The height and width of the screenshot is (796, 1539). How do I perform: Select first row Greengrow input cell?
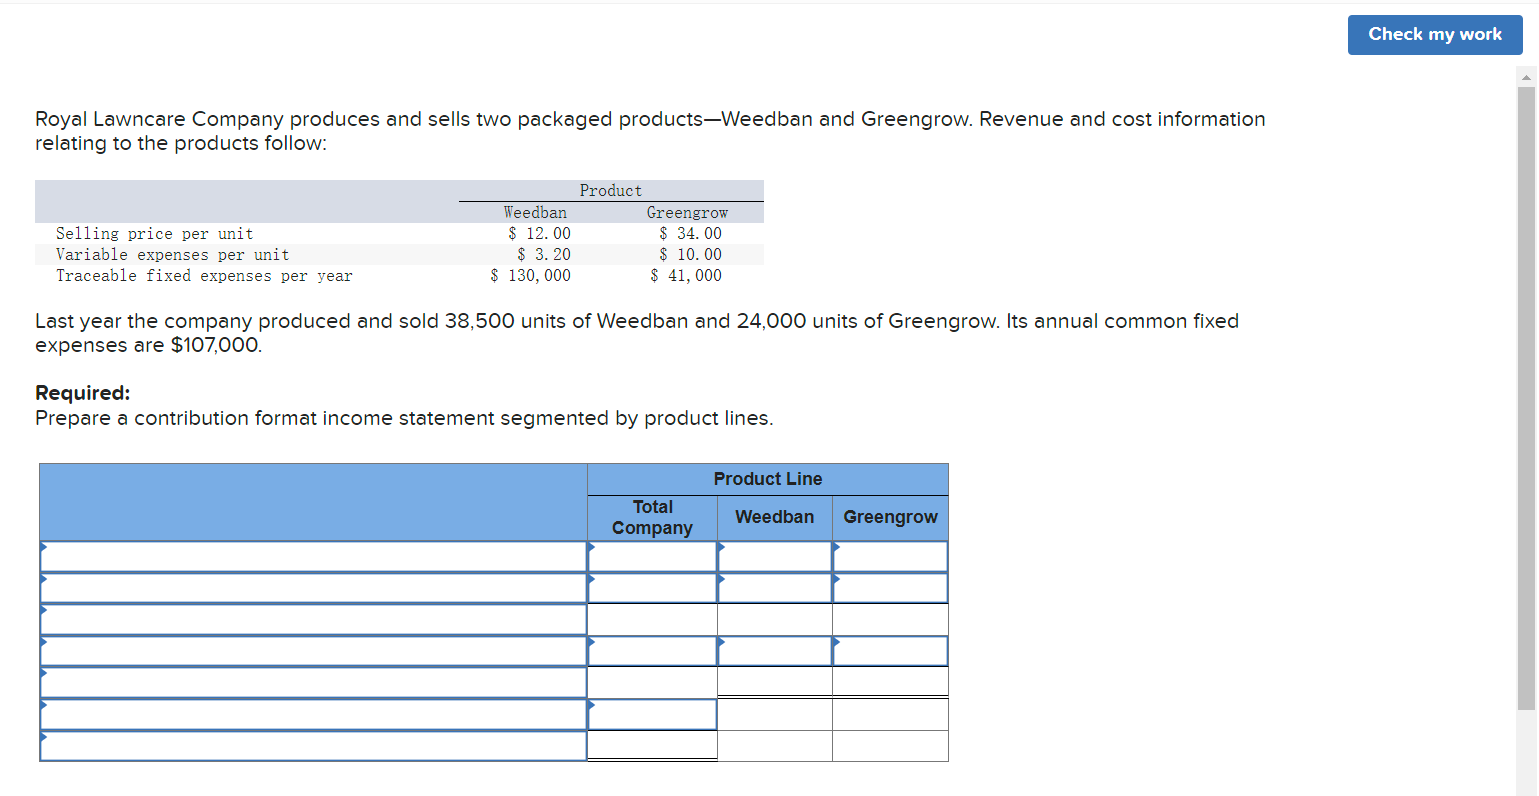(890, 557)
